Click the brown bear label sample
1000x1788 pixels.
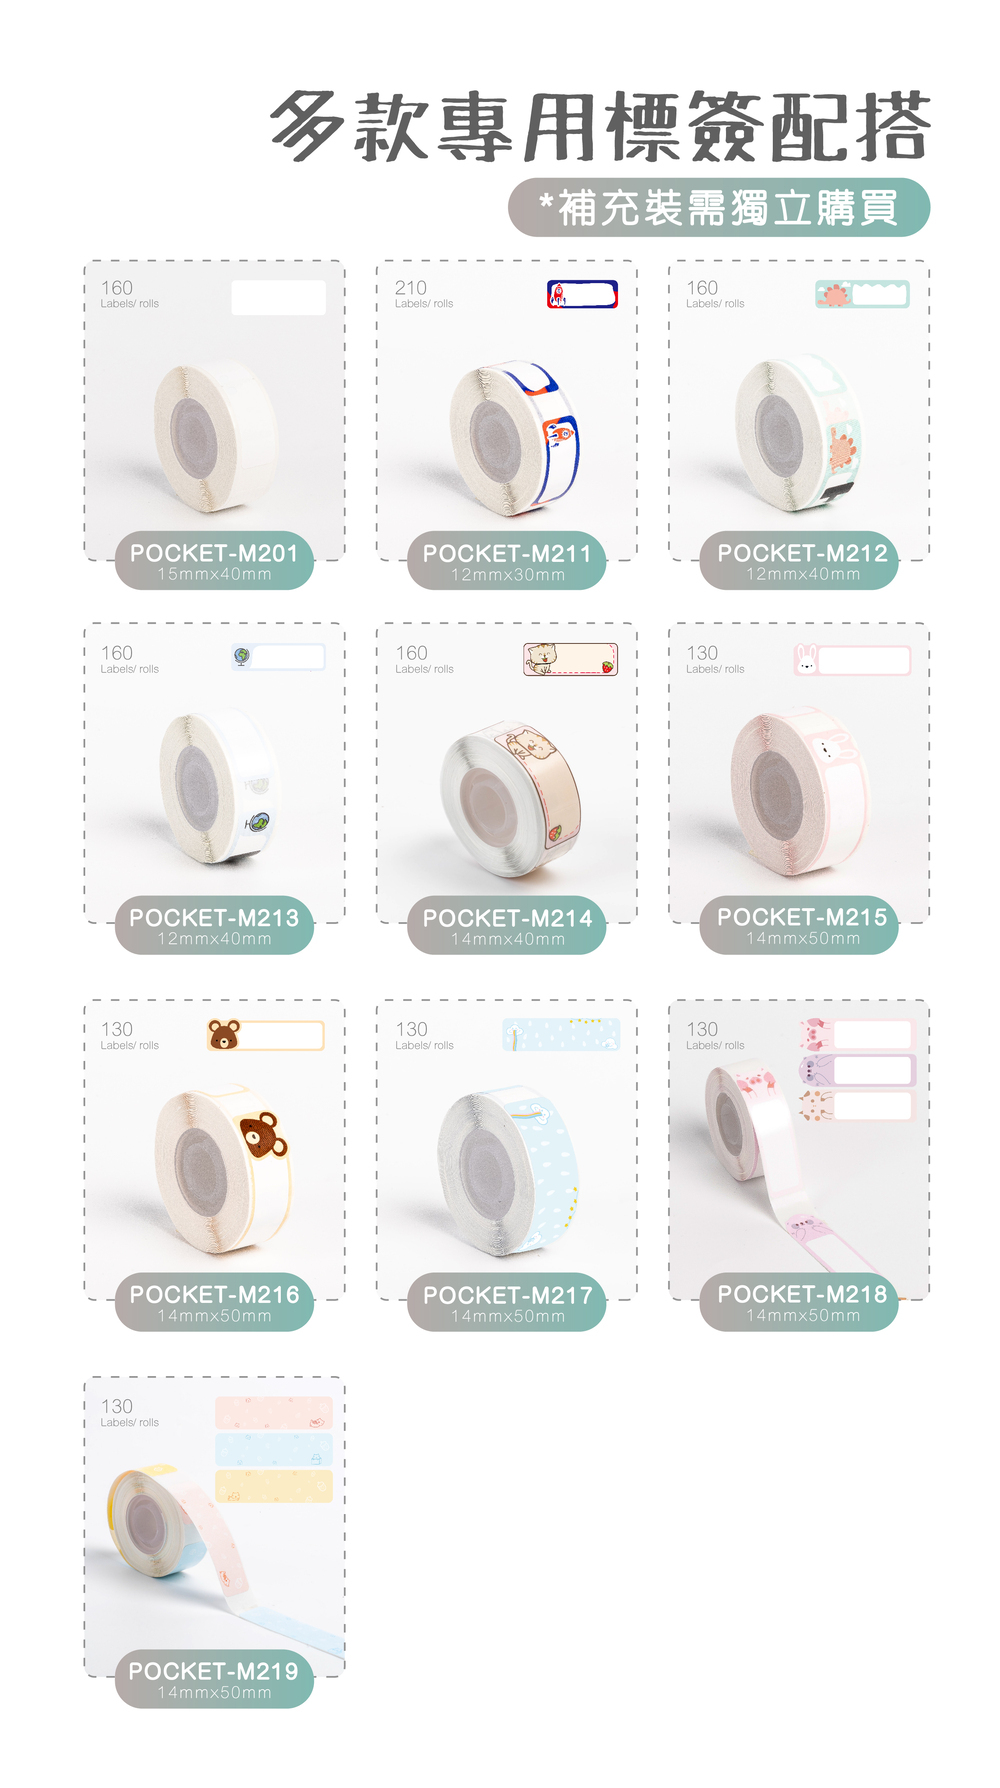pos(266,1035)
